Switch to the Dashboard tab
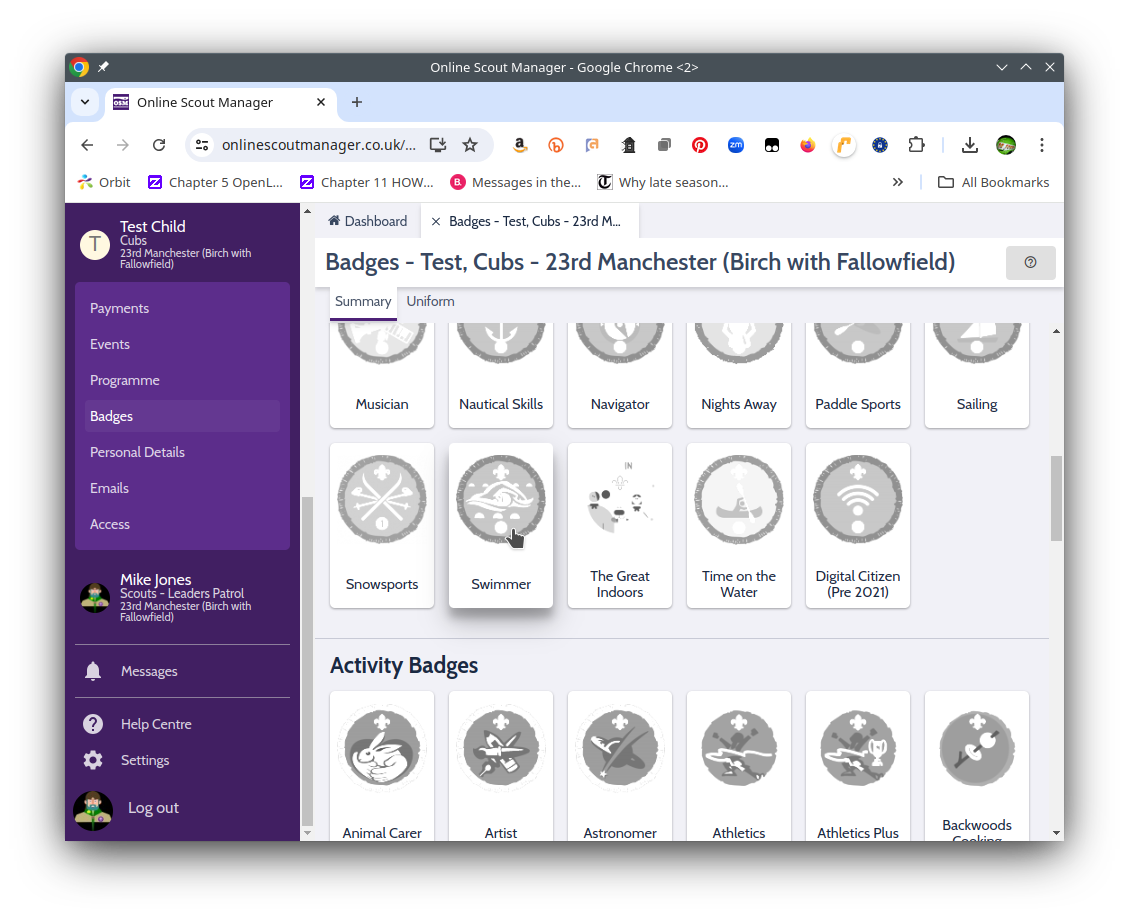 tap(367, 221)
